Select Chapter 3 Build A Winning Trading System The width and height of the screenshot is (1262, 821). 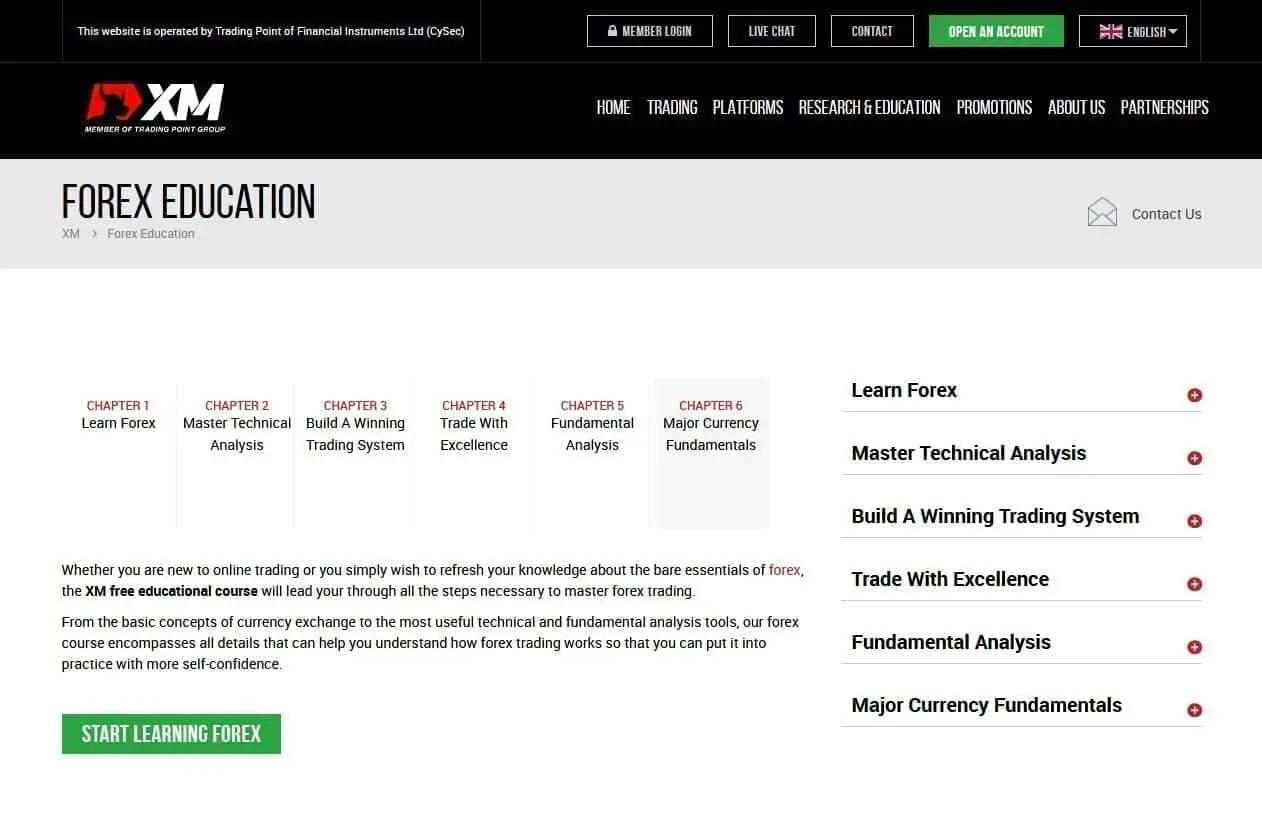tap(355, 425)
